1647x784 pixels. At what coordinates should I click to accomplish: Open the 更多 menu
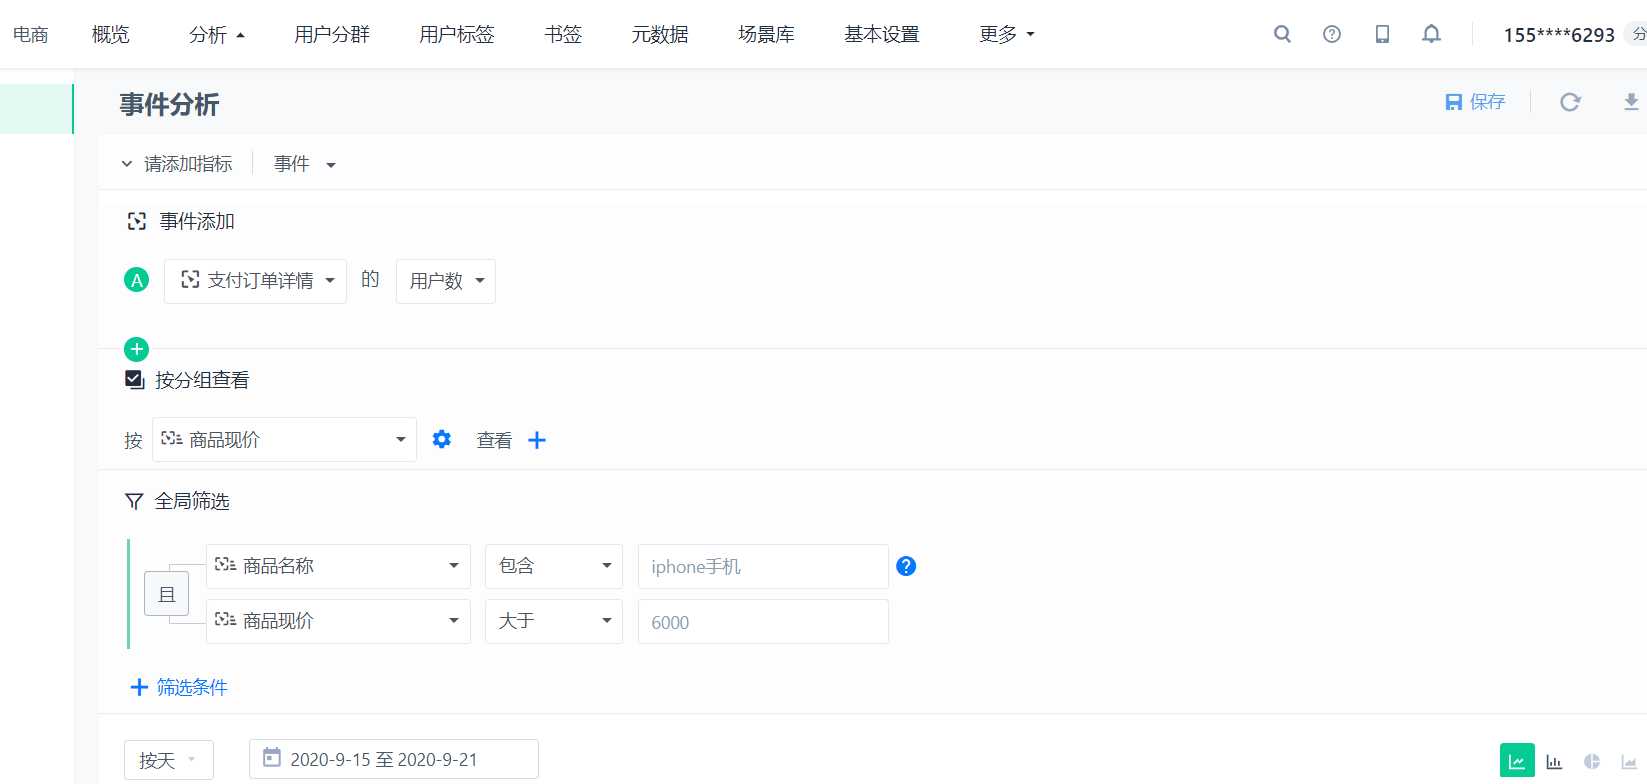coord(1007,34)
